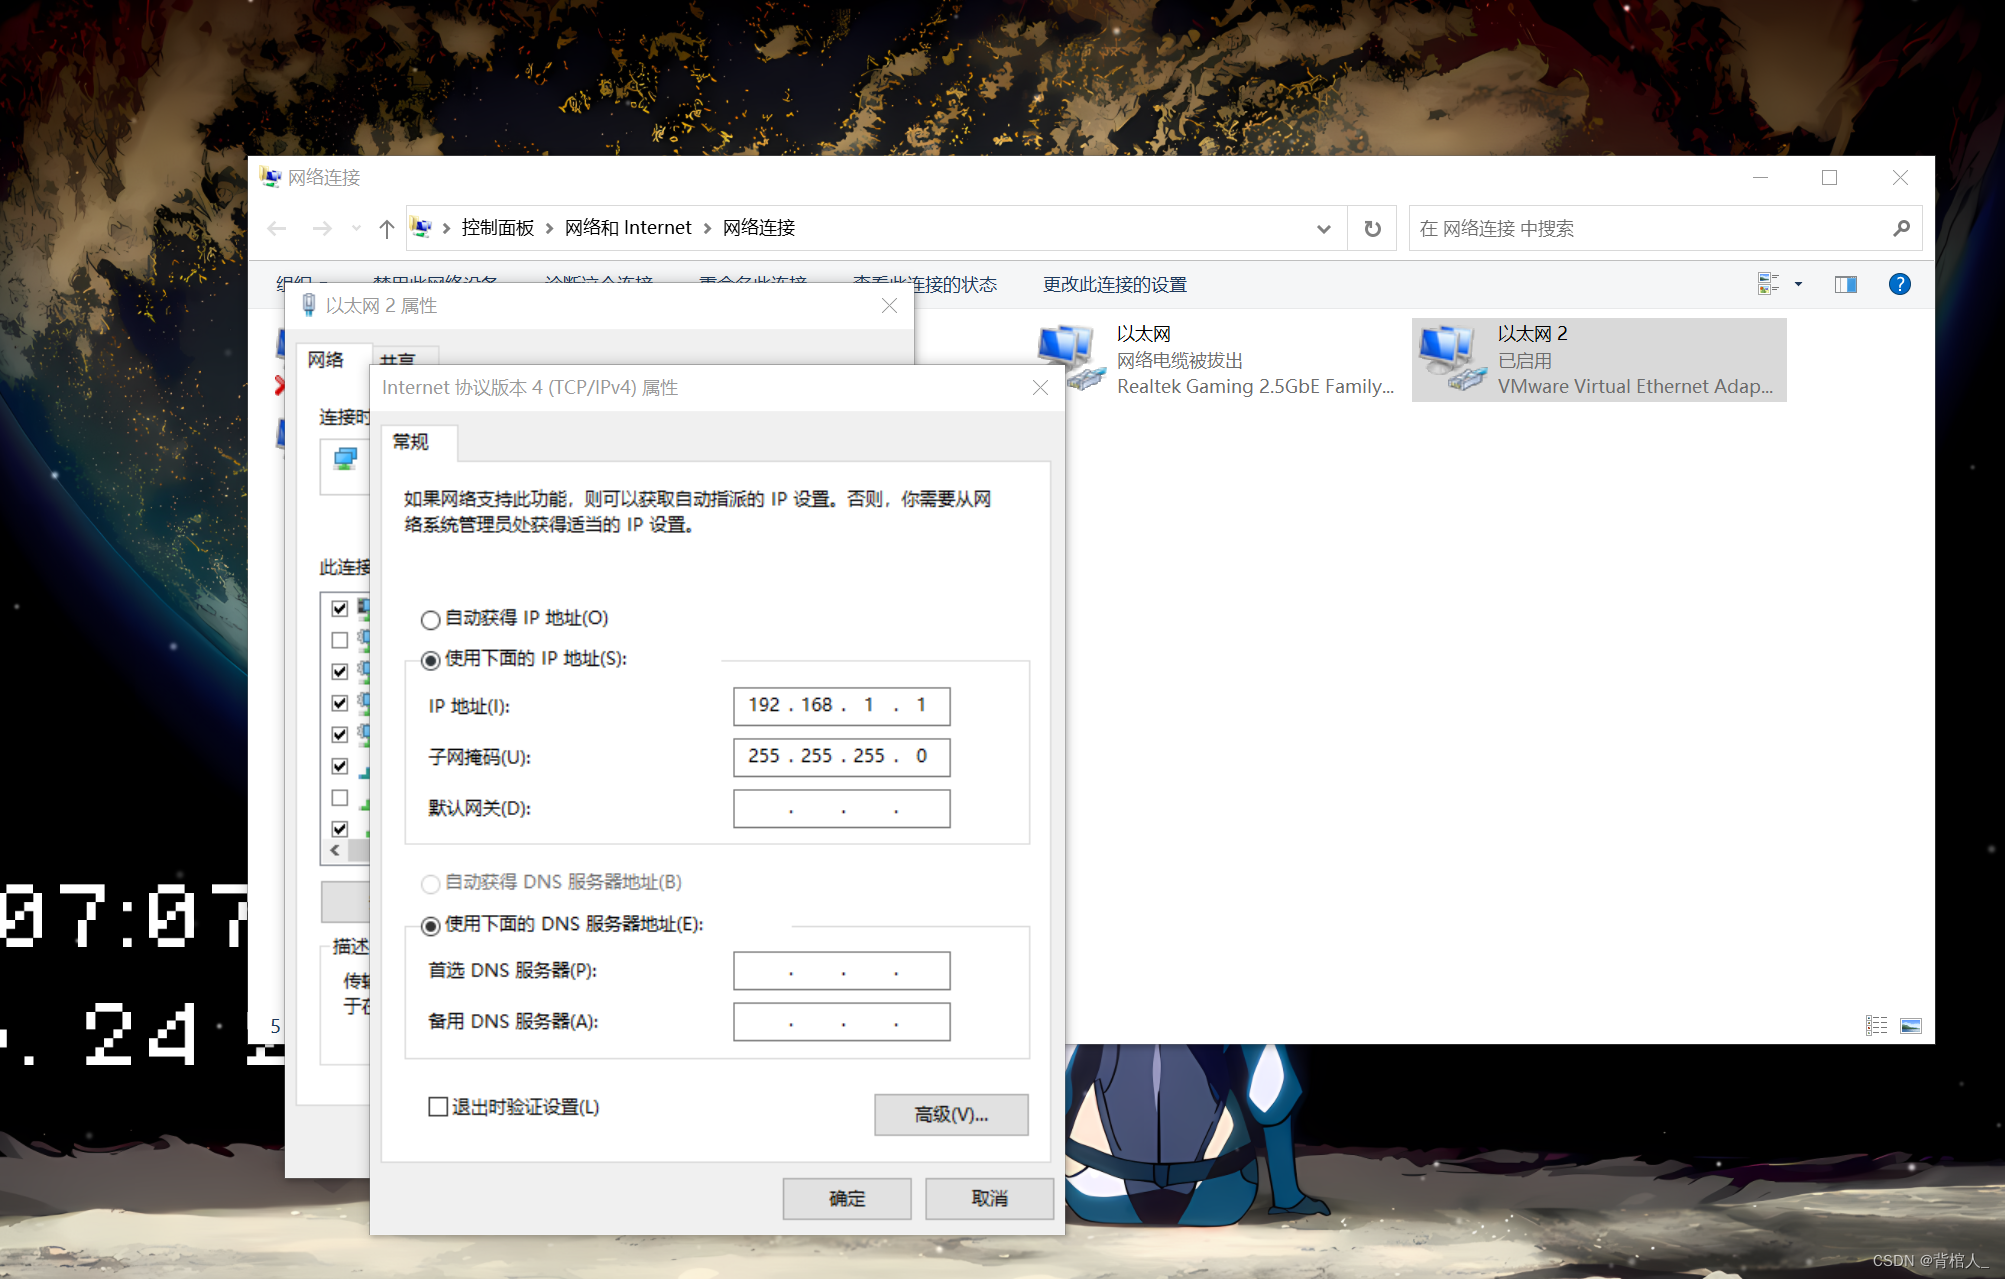Select 自动获得 IP 地址 radio button

point(431,620)
